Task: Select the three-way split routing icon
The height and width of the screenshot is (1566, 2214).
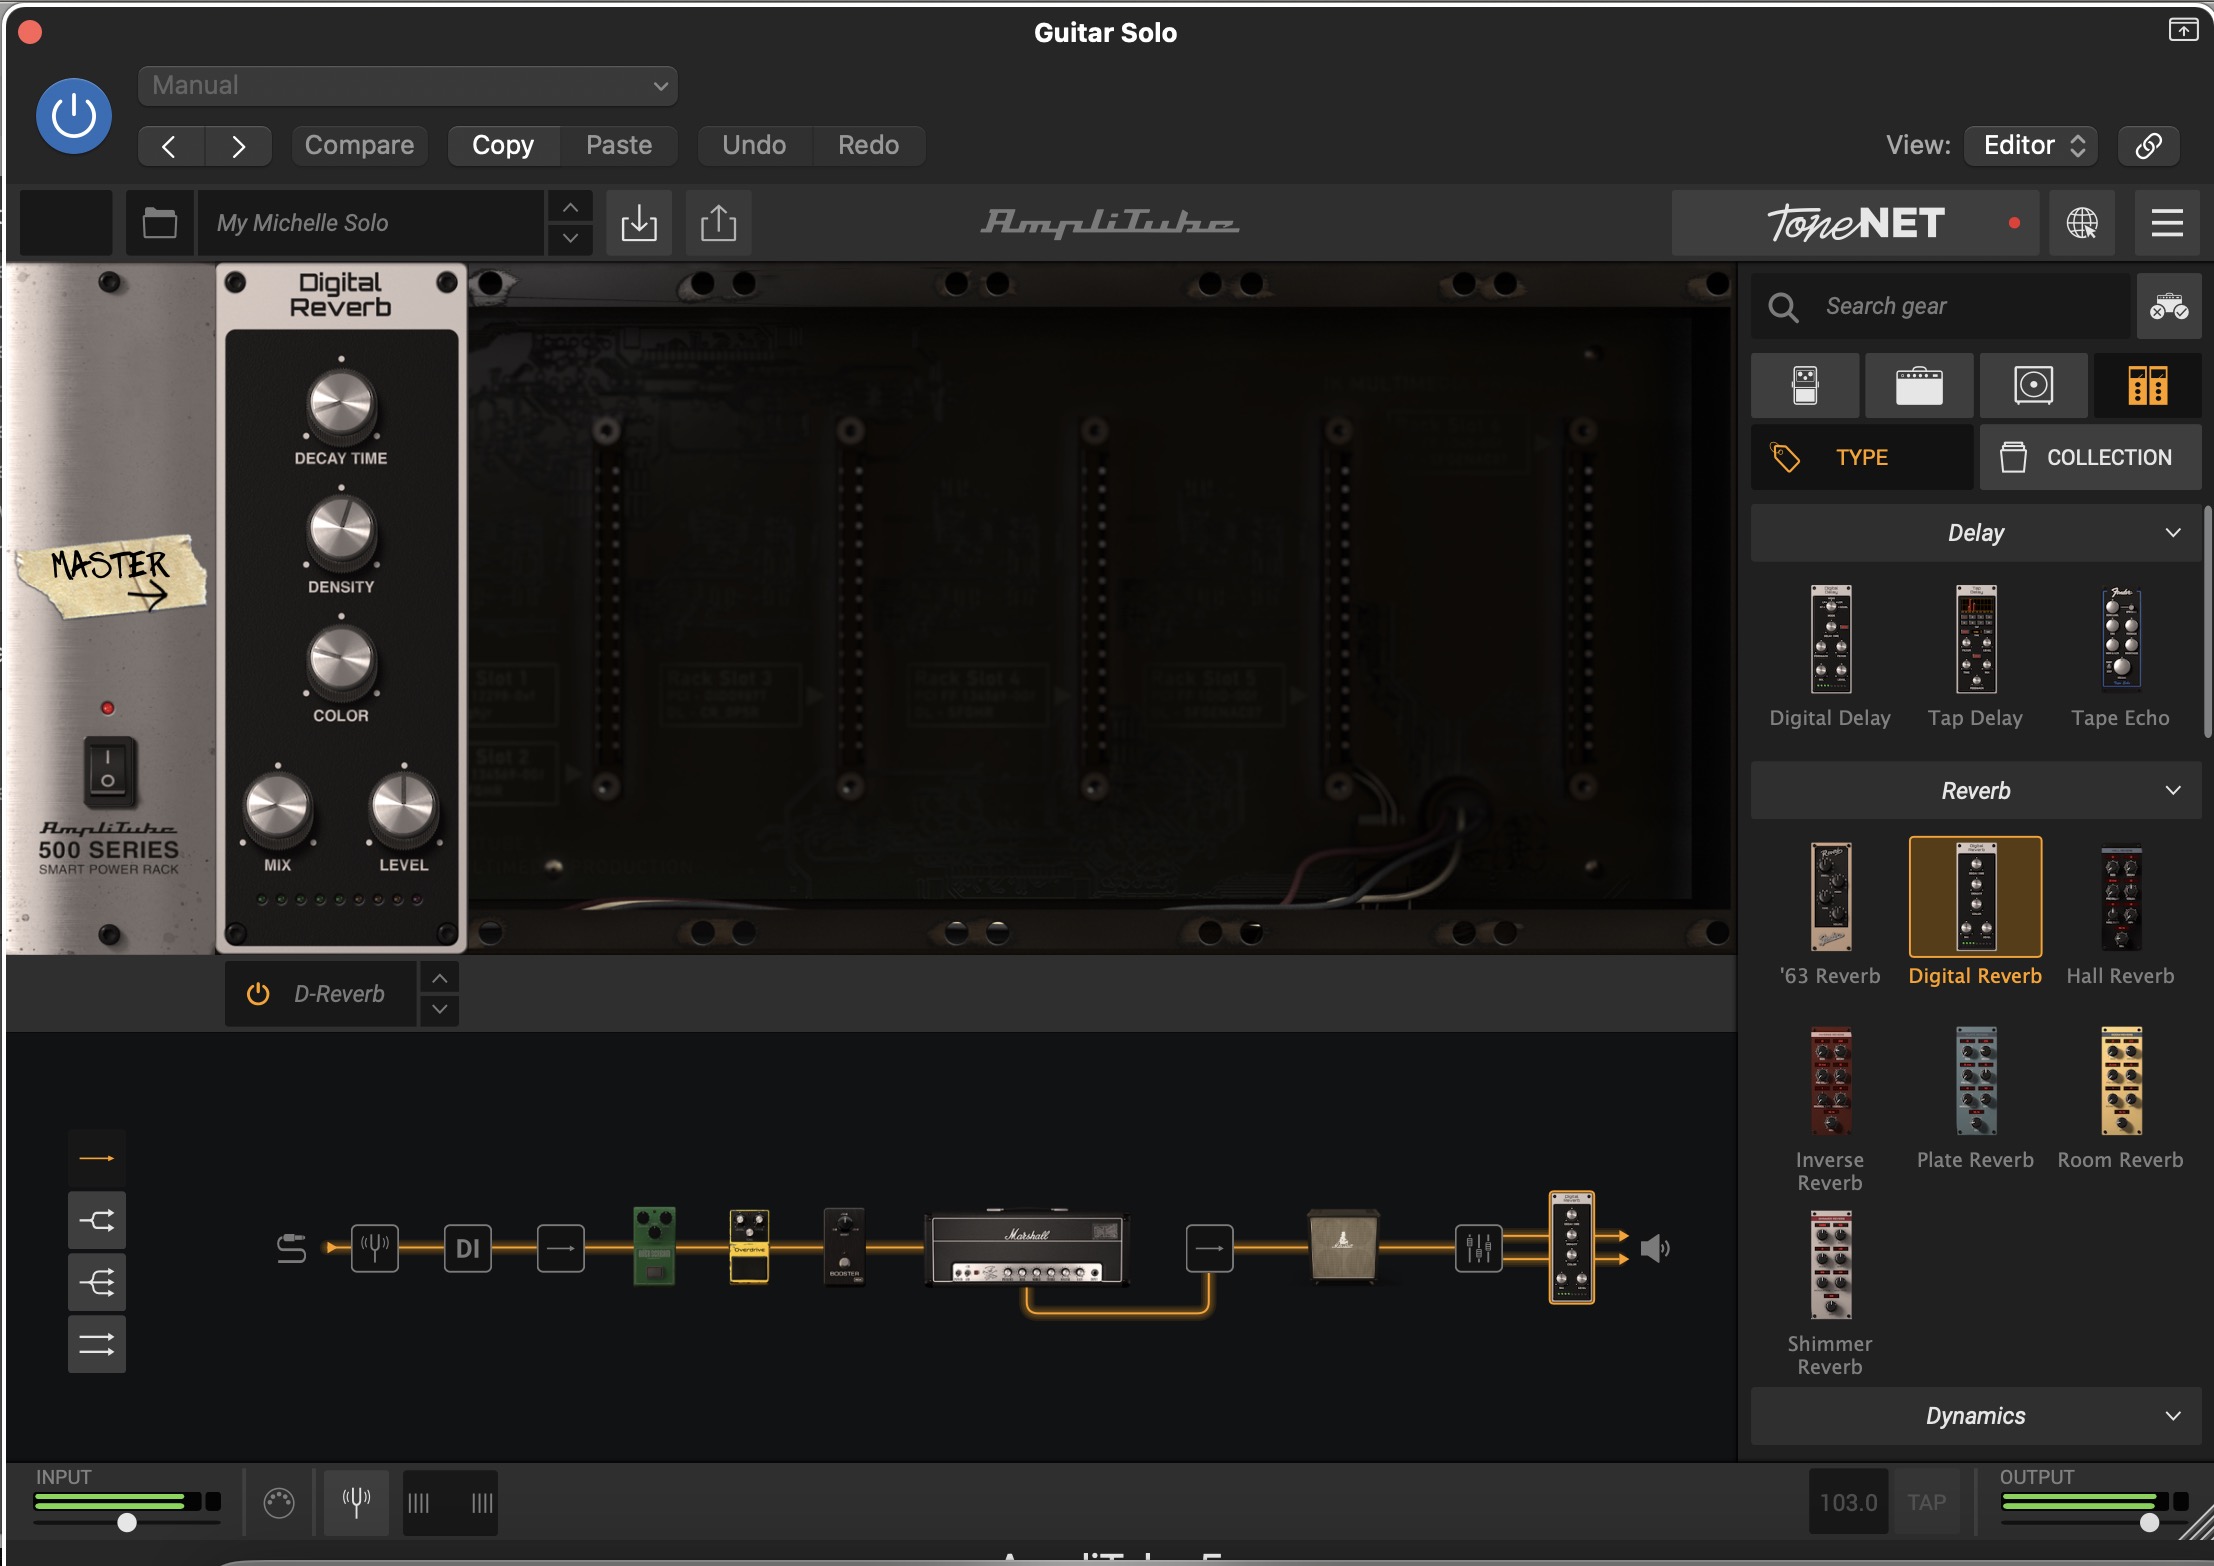Action: [x=97, y=1282]
